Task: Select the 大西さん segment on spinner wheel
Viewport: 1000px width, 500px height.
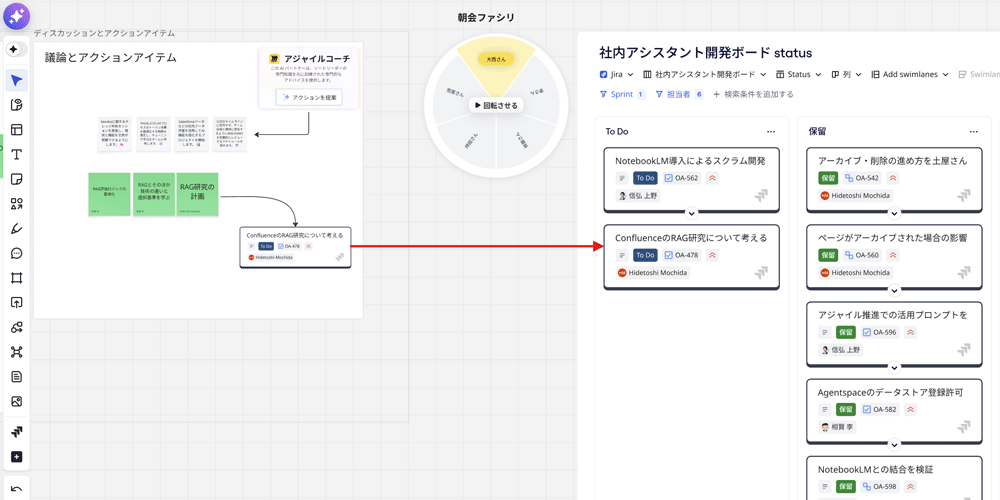Action: tap(496, 59)
